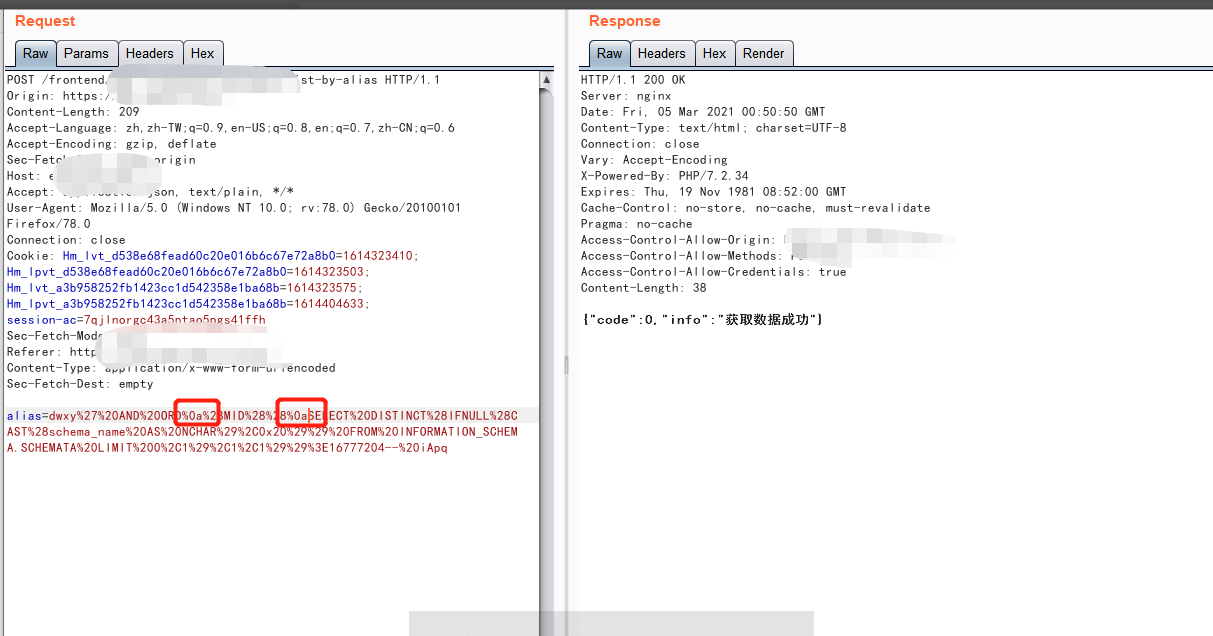Select the Raw tab in Response panel
This screenshot has height=636, width=1213.
(609, 54)
